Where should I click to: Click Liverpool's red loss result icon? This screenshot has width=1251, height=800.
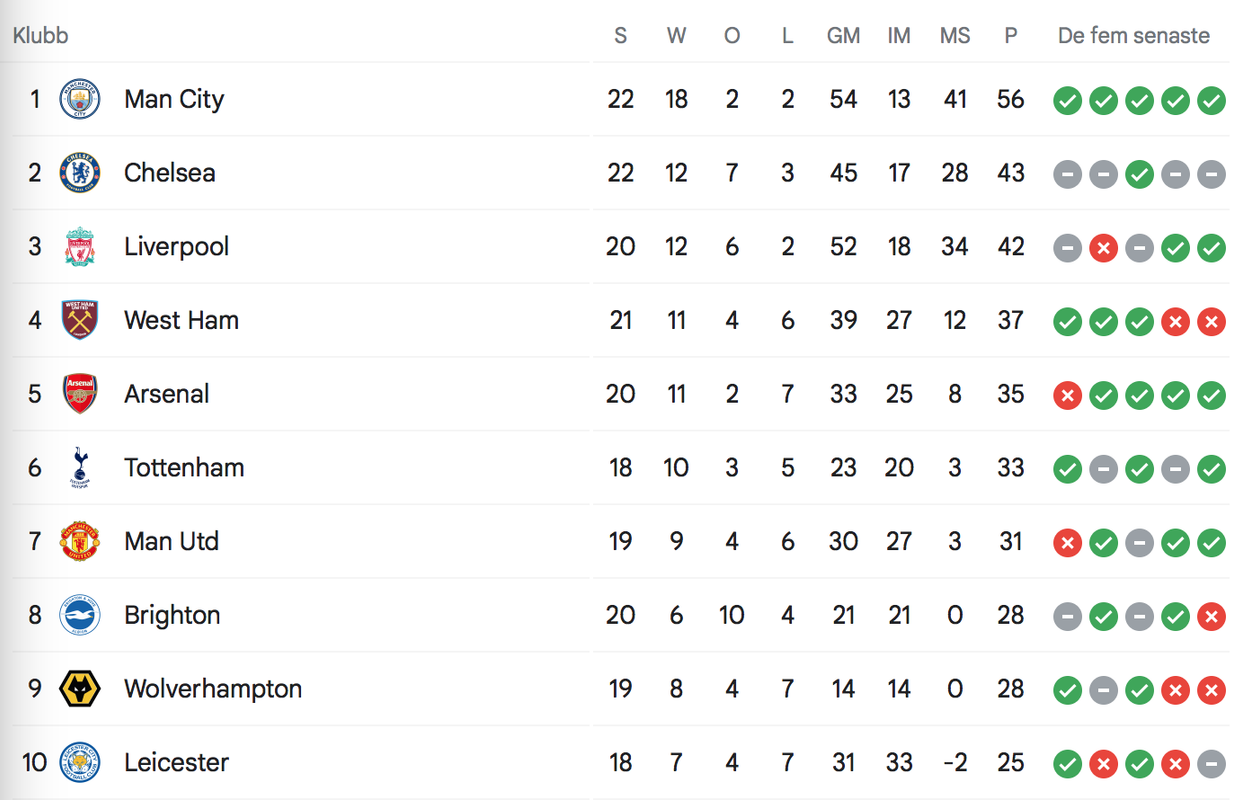coord(1103,247)
